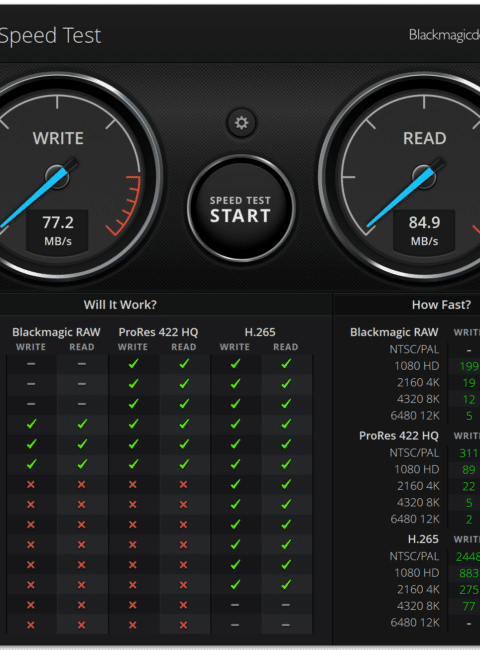
Task: Click NTSC/PAL row under Blackmagic RAW in How Fast
Action: point(414,349)
